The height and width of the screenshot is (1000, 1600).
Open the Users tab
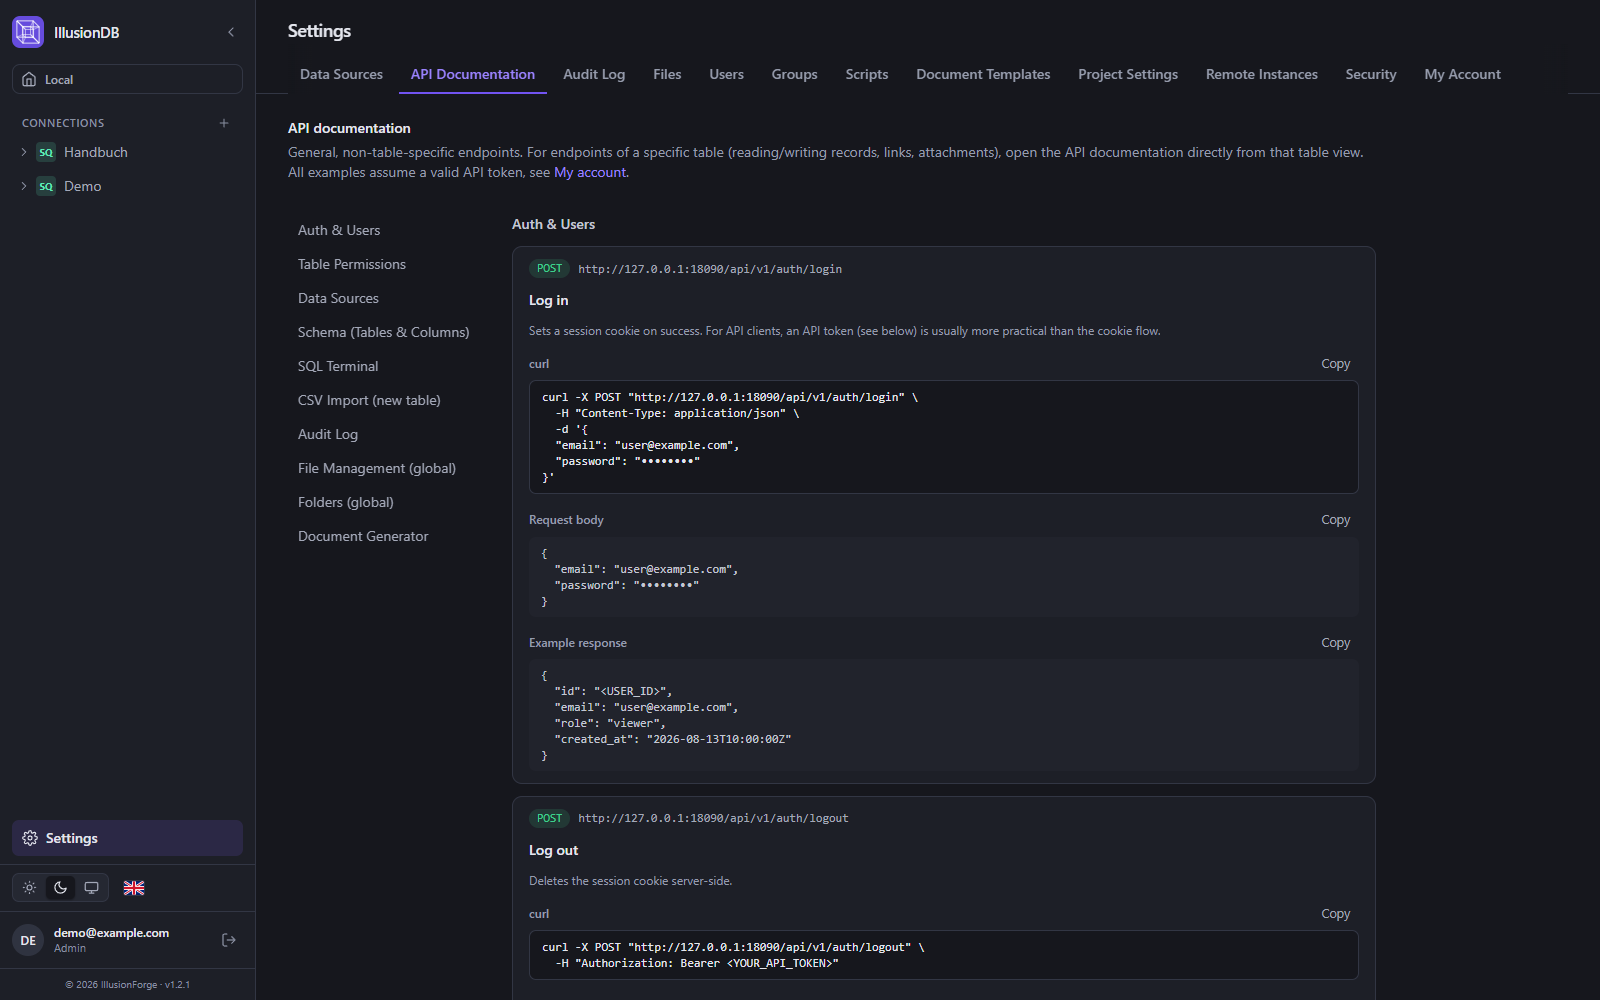pos(726,74)
